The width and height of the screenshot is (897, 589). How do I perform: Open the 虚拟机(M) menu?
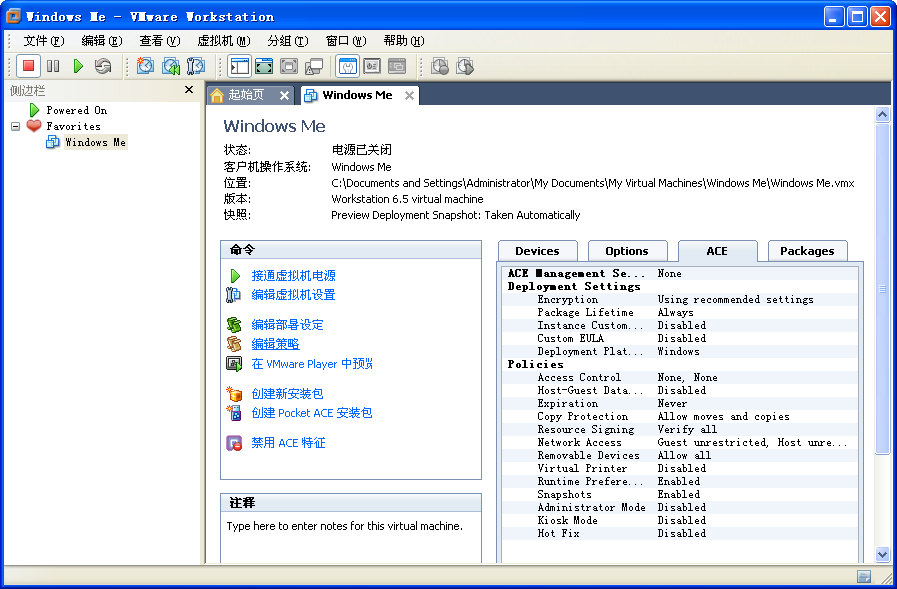224,41
